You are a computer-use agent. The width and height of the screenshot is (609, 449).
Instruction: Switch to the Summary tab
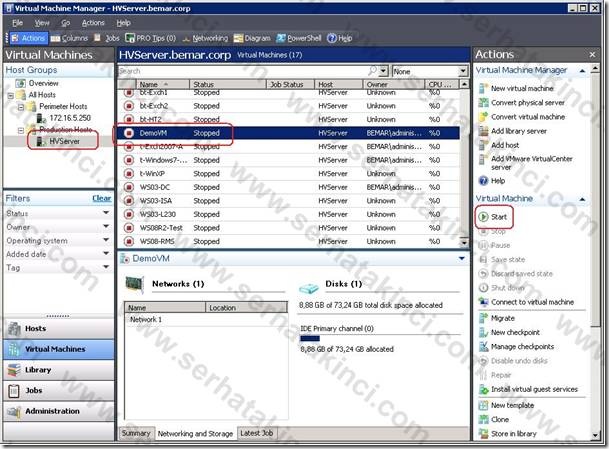click(x=136, y=433)
